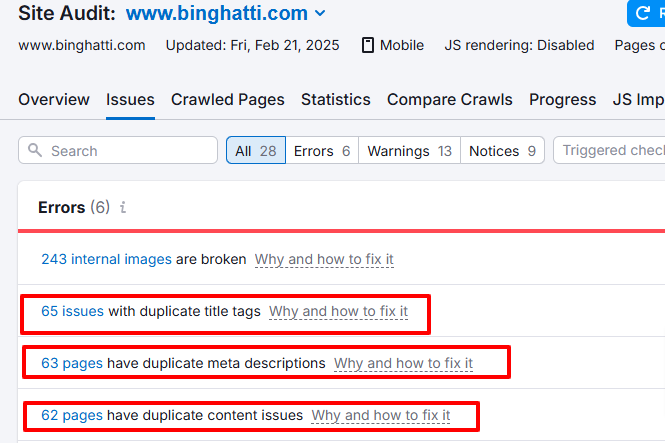Open the Crawled Pages tab
Image resolution: width=665 pixels, height=443 pixels.
click(228, 100)
